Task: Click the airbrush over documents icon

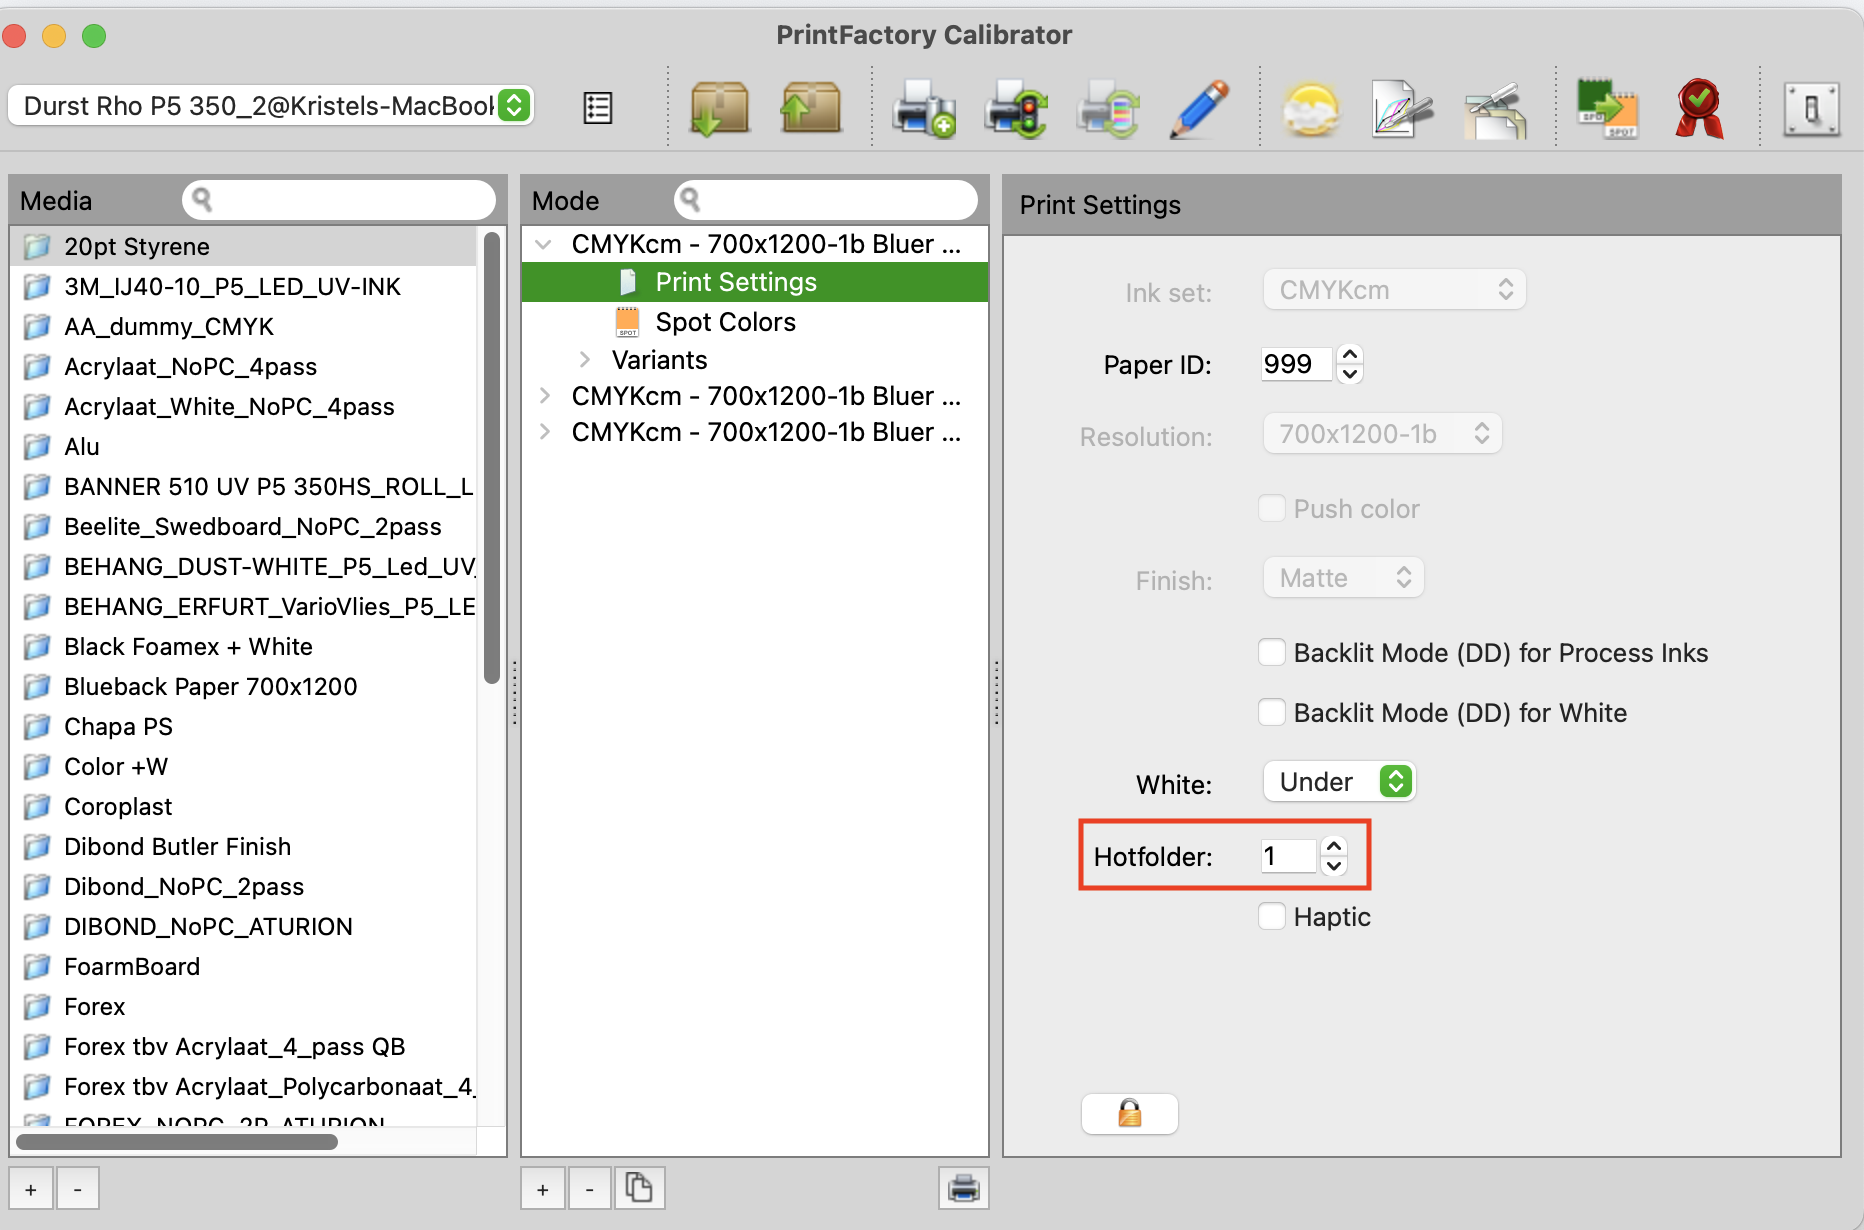Action: tap(1495, 110)
